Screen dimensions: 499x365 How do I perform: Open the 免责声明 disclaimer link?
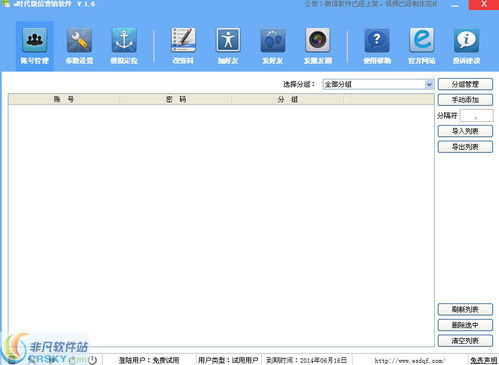pyautogui.click(x=483, y=360)
